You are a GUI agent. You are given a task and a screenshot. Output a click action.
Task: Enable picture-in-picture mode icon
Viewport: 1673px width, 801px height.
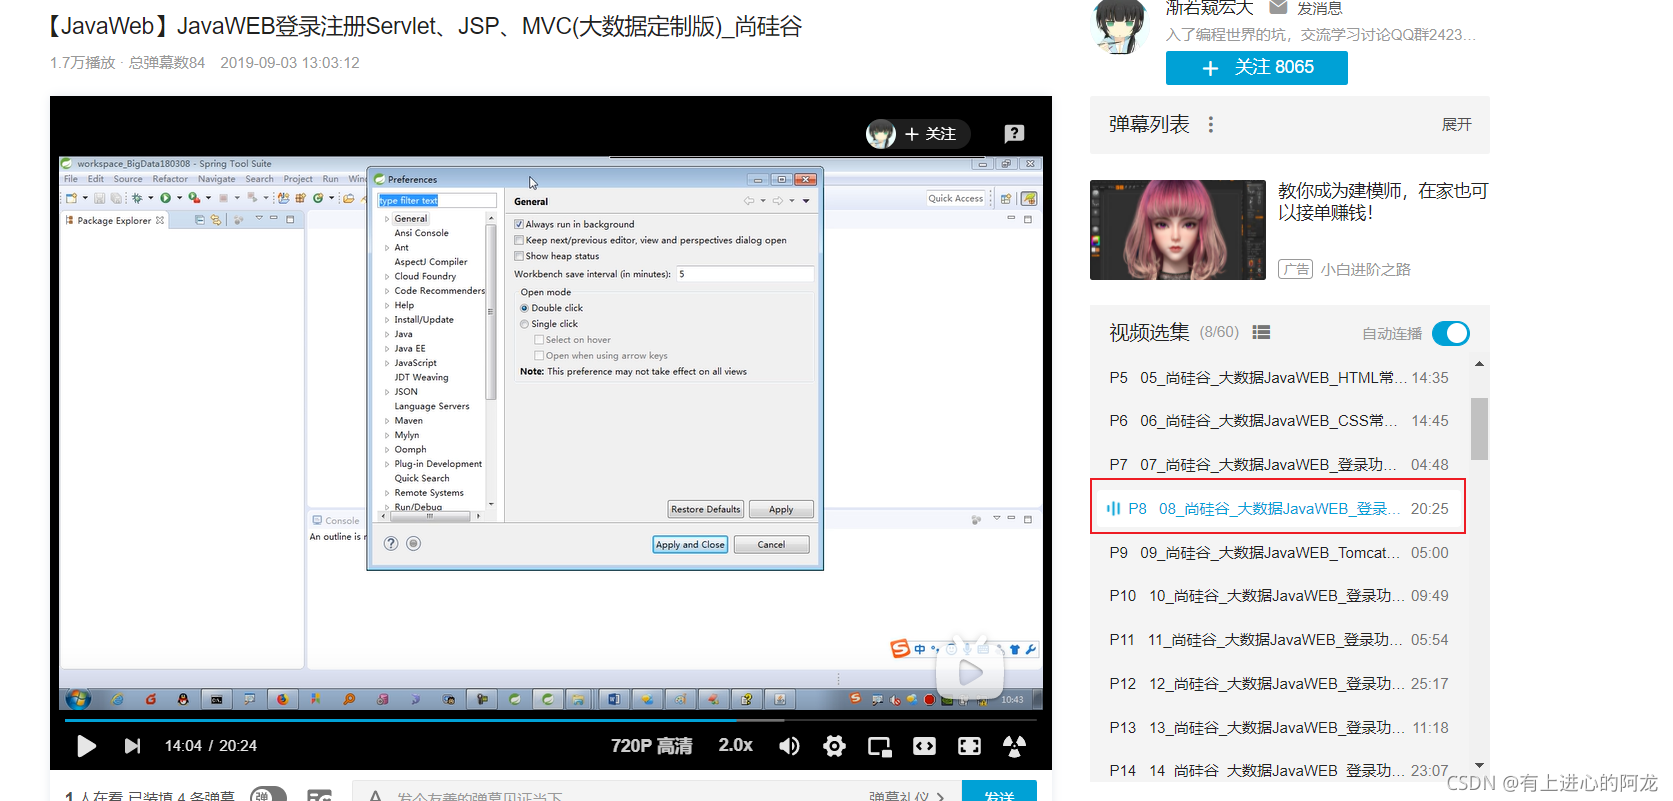[880, 746]
